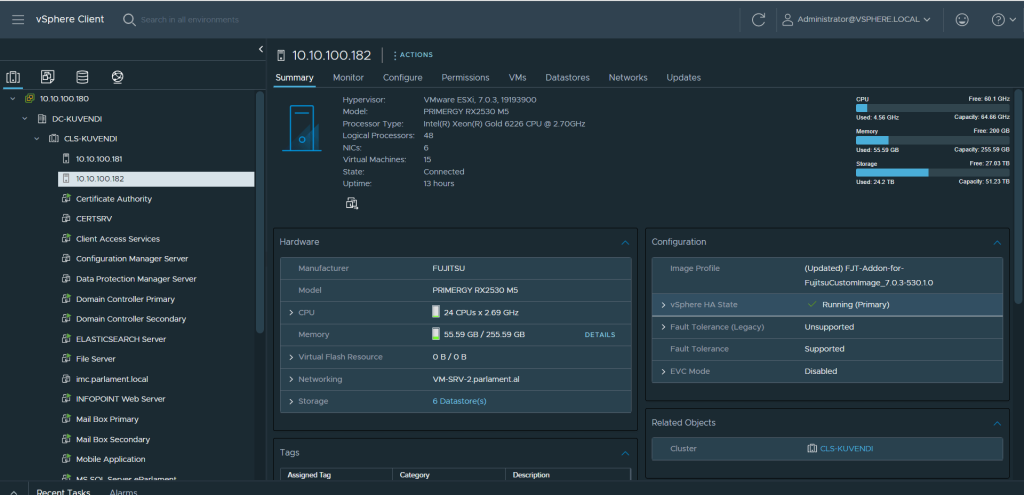Screen dimensions: 1024x495
Task: Expand the CPU row in Hardware
Action: pyautogui.click(x=290, y=313)
